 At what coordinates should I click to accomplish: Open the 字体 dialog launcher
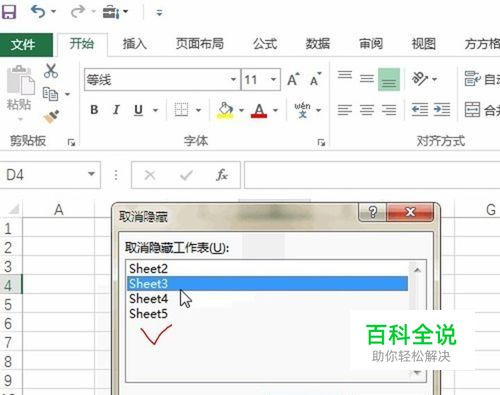coord(321,143)
